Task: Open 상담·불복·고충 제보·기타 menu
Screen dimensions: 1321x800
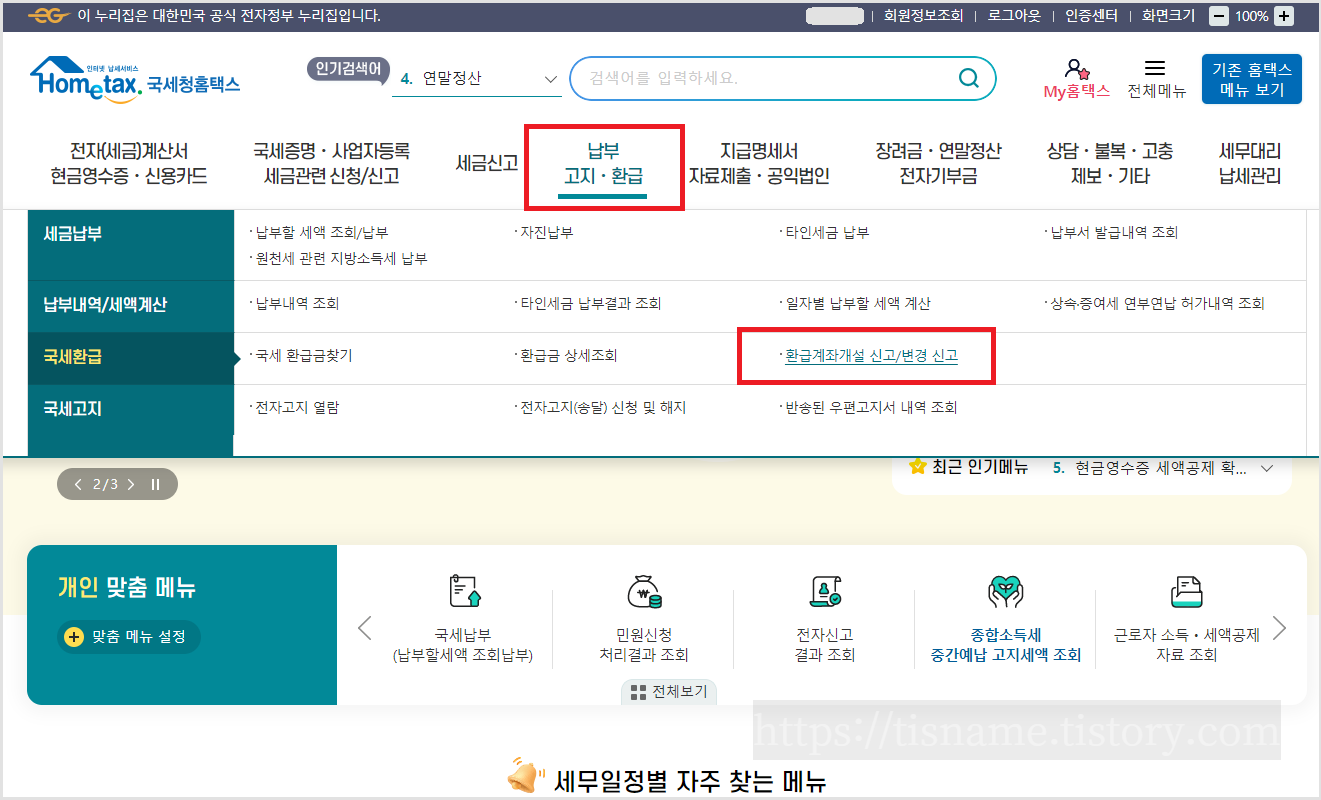Action: [x=1110, y=164]
